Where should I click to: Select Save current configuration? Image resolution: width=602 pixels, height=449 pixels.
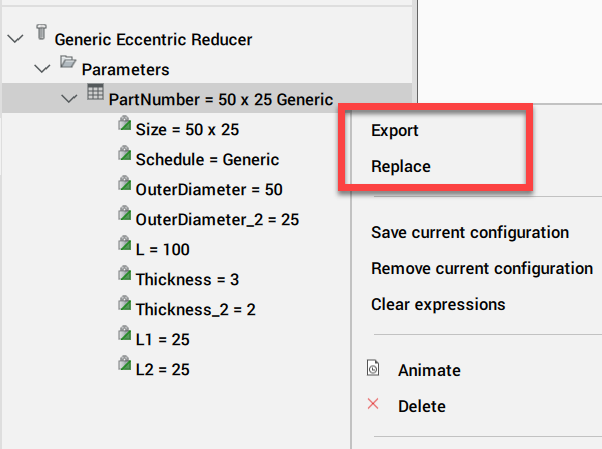(x=470, y=233)
